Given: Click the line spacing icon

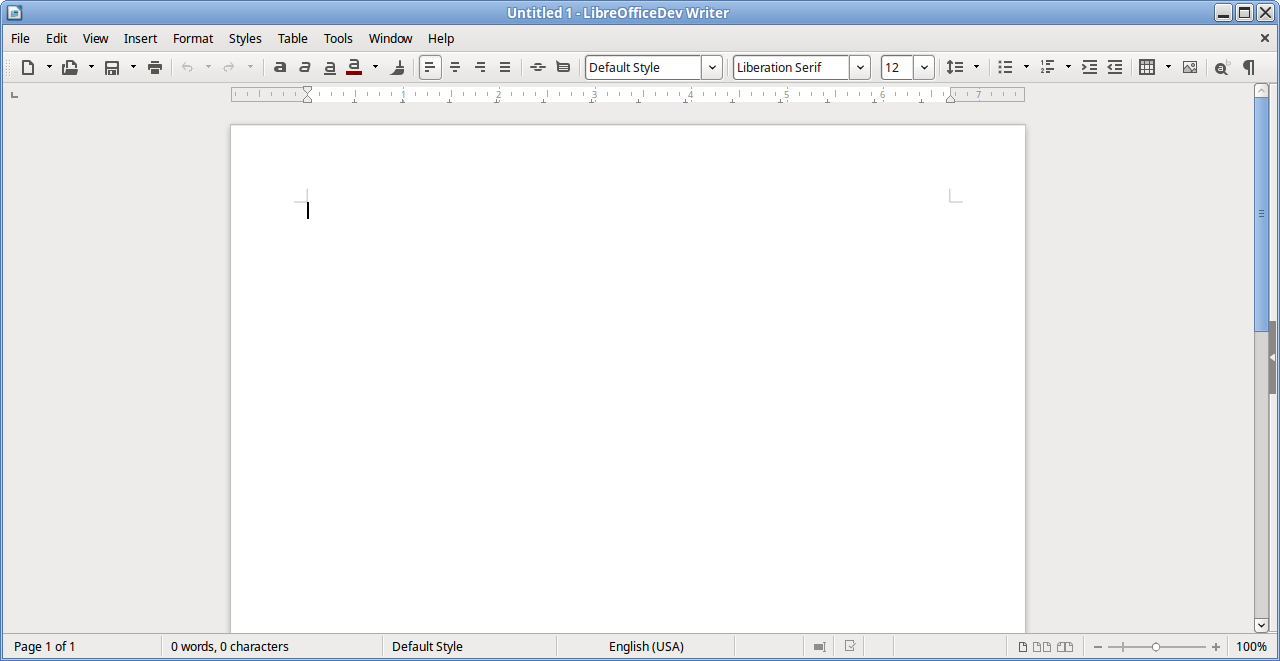Looking at the screenshot, I should point(955,67).
